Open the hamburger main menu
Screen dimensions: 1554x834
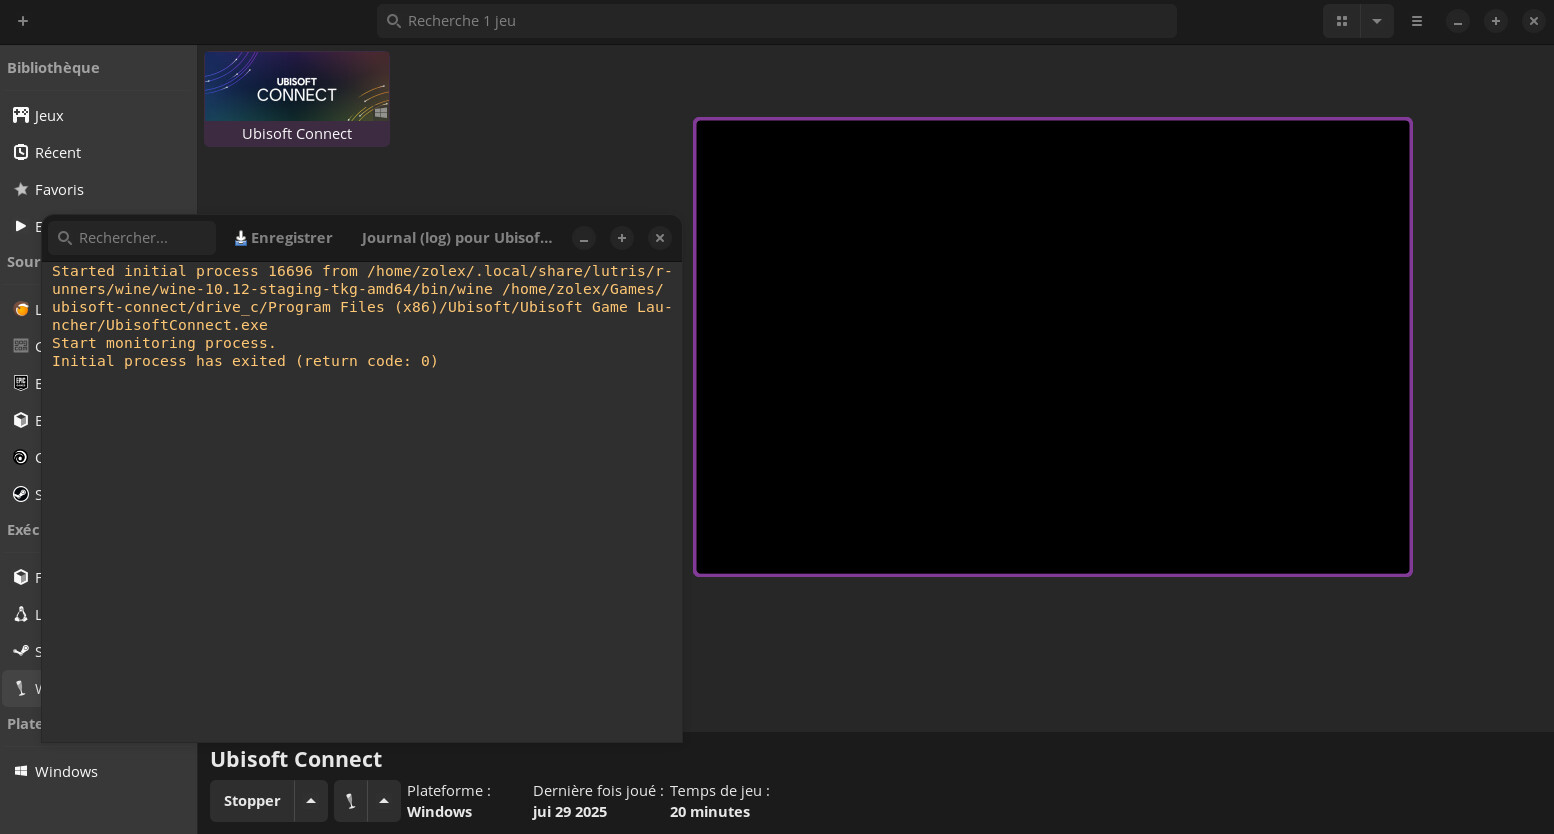click(1417, 21)
